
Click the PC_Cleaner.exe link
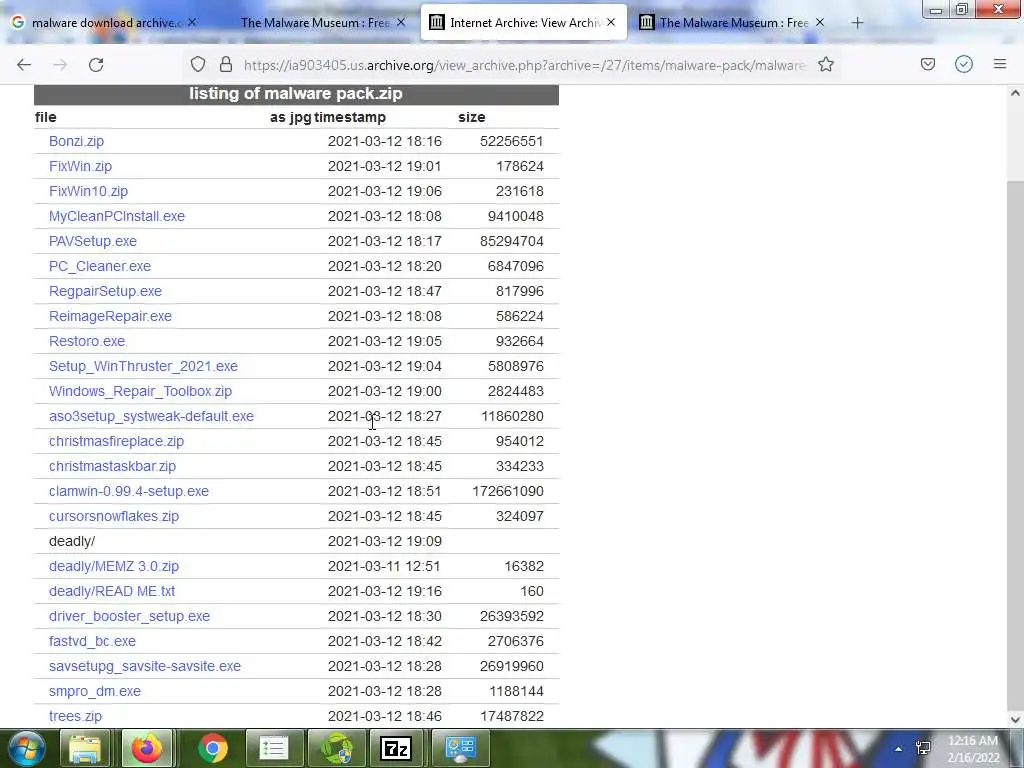pos(100,266)
